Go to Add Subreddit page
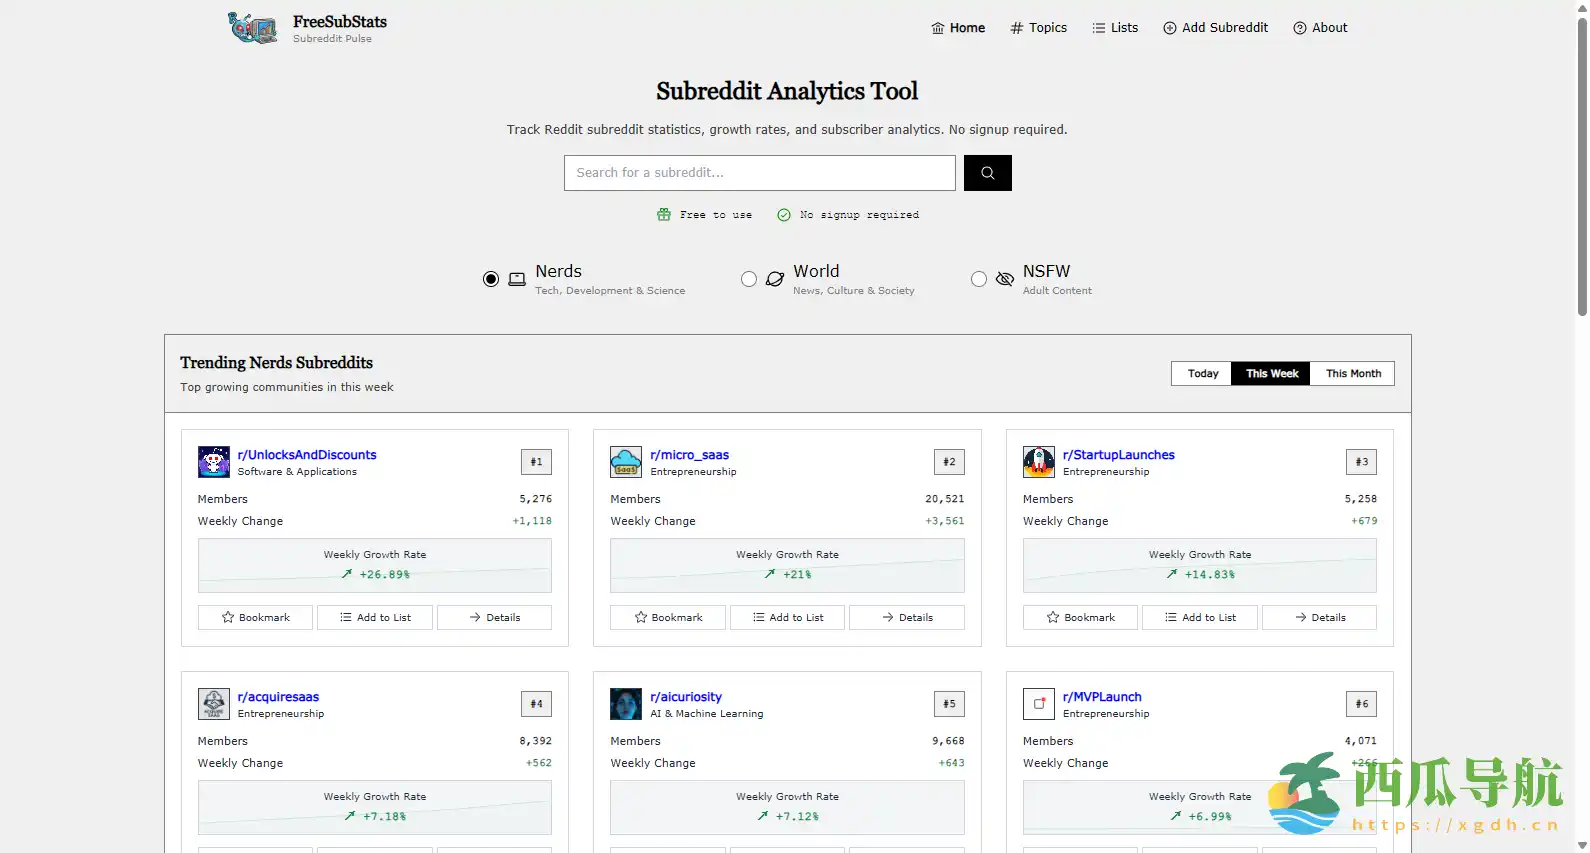The height and width of the screenshot is (853, 1590). (1215, 28)
